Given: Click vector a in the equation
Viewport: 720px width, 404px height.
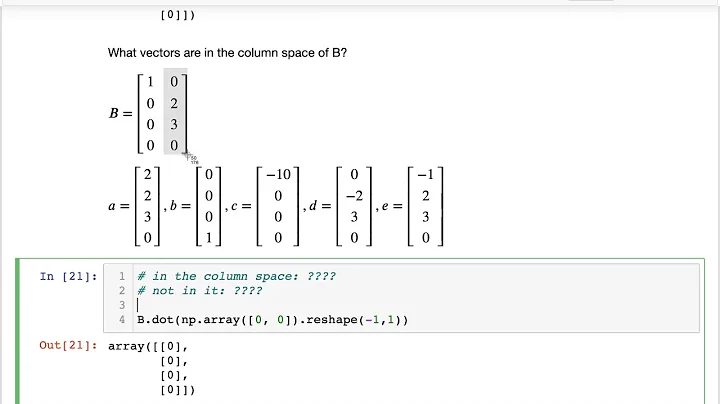Looking at the screenshot, I should 134,206.
